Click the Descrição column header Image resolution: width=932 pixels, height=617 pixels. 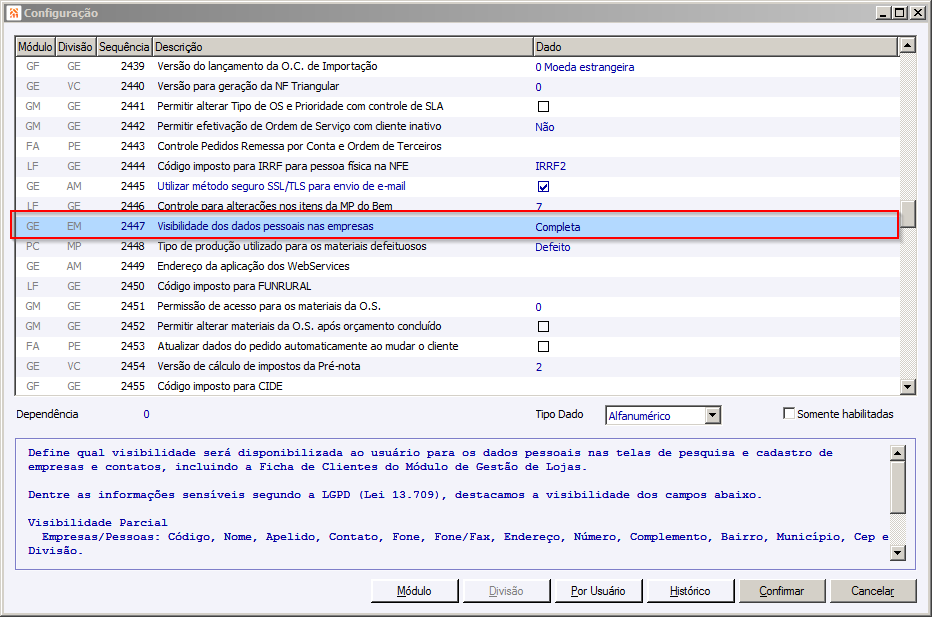tap(342, 46)
